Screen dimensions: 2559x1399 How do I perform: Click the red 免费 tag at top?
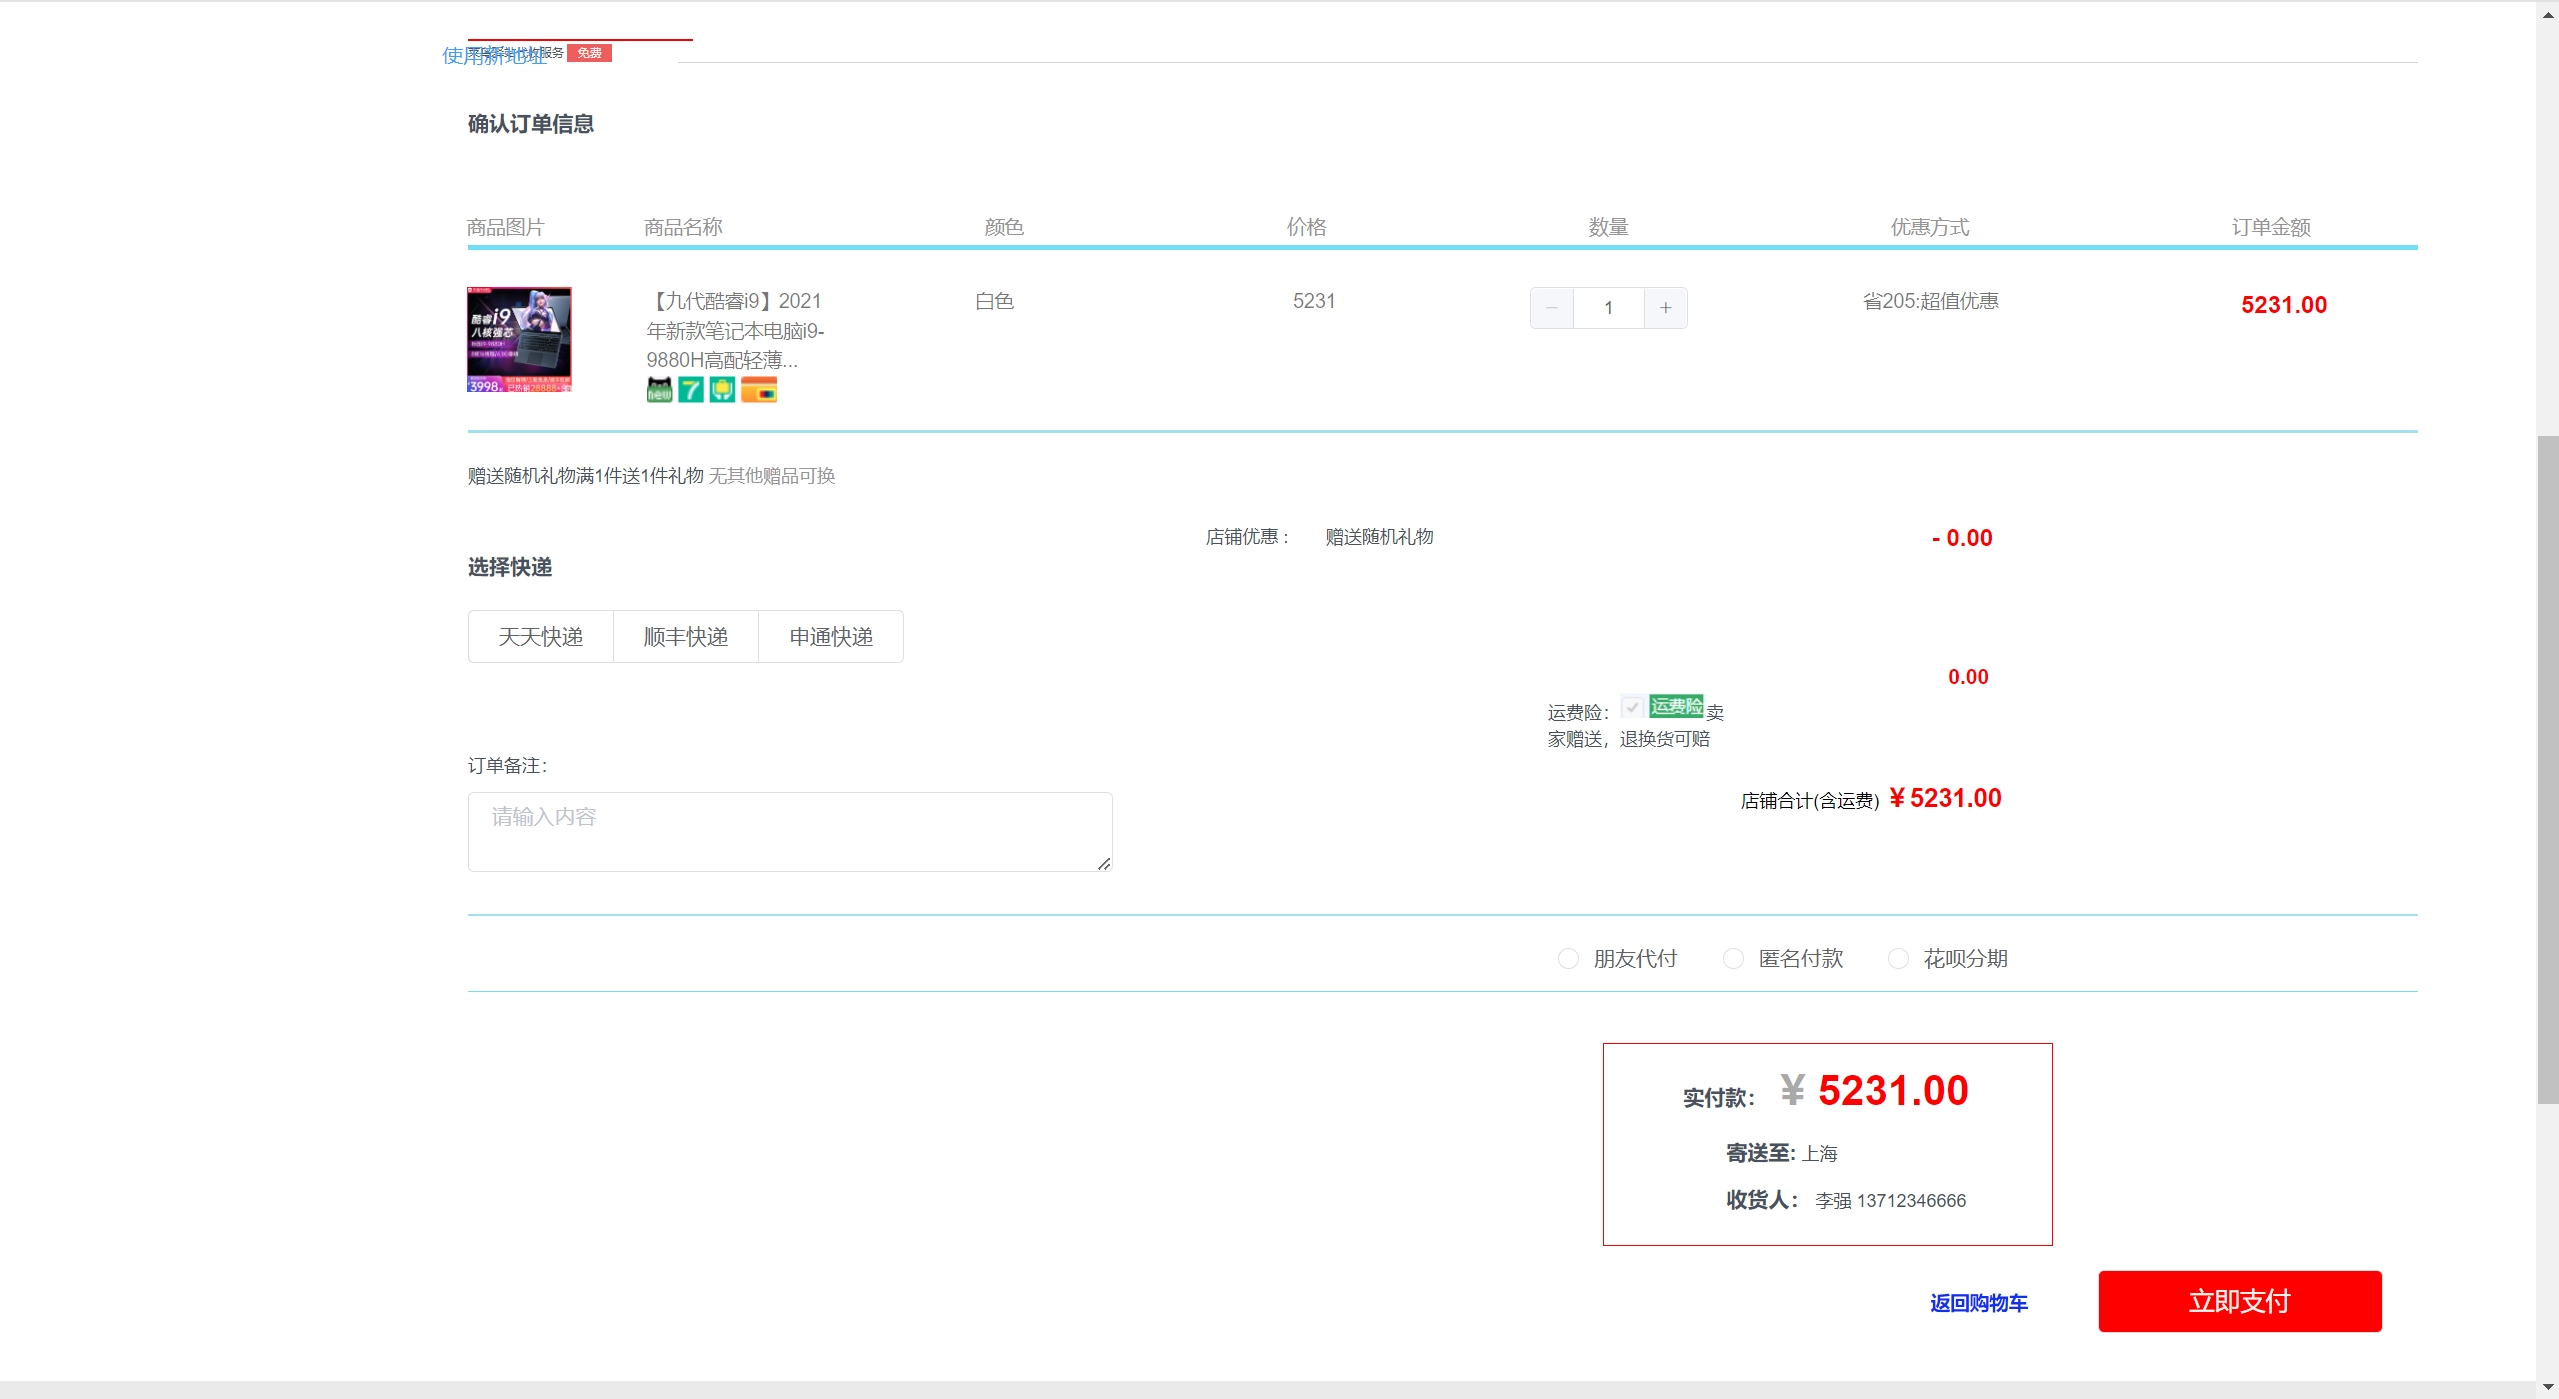[589, 53]
